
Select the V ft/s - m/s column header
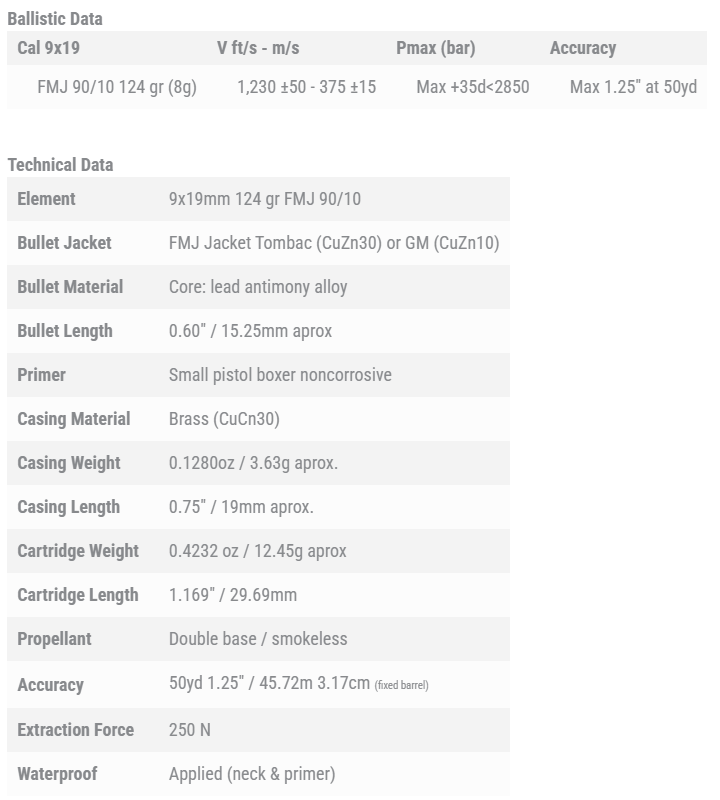pos(258,48)
